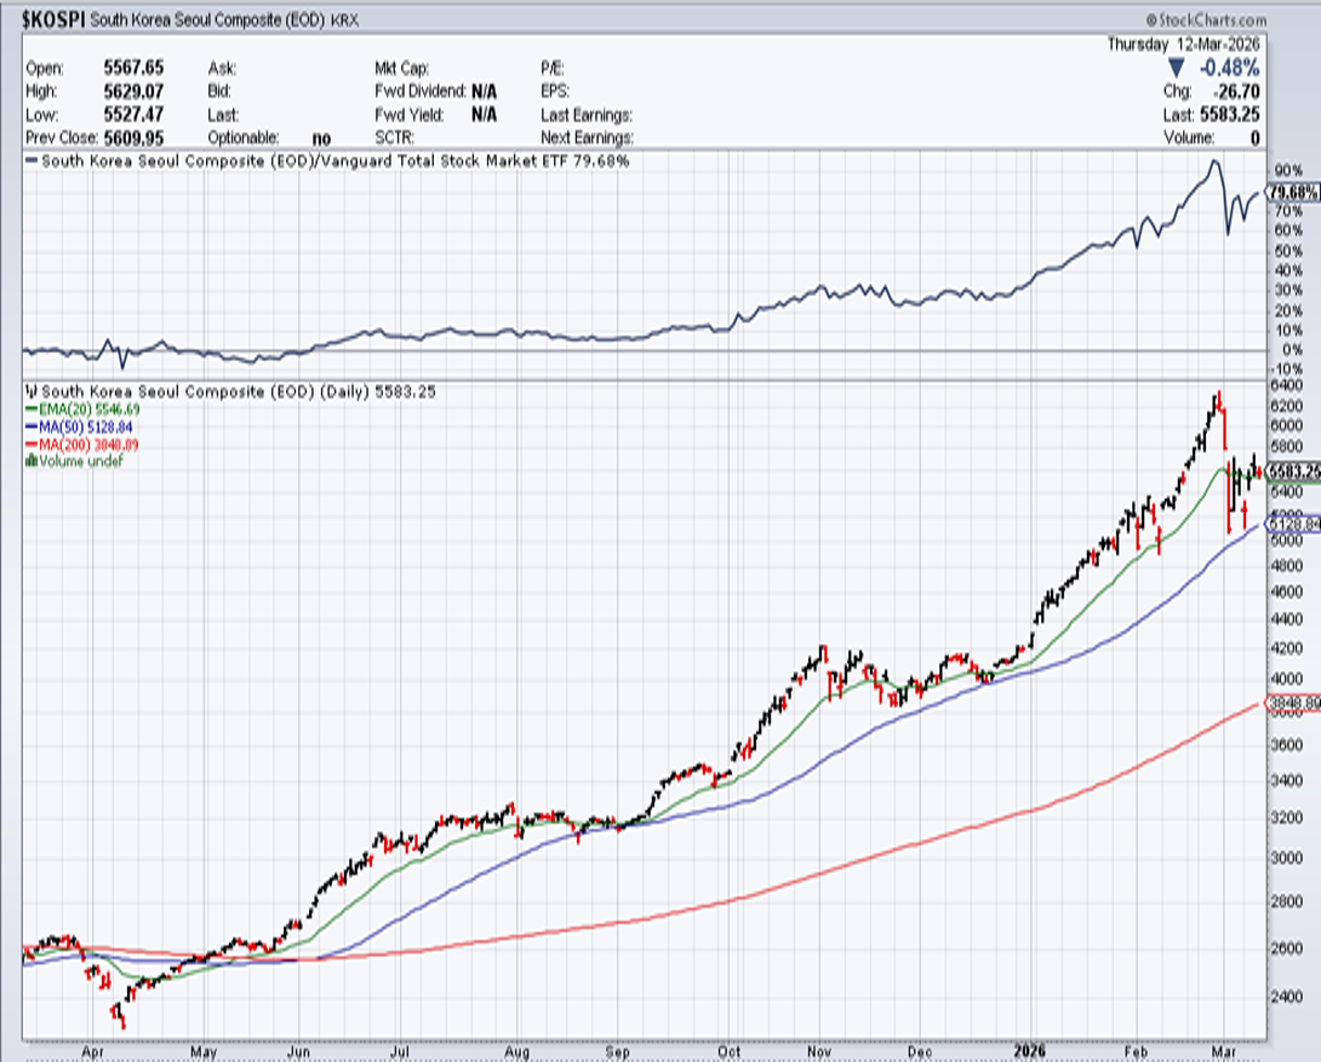Screen dimensions: 1321x1062
Task: Click the Prev Close value 5609.95
Action: click(x=133, y=138)
